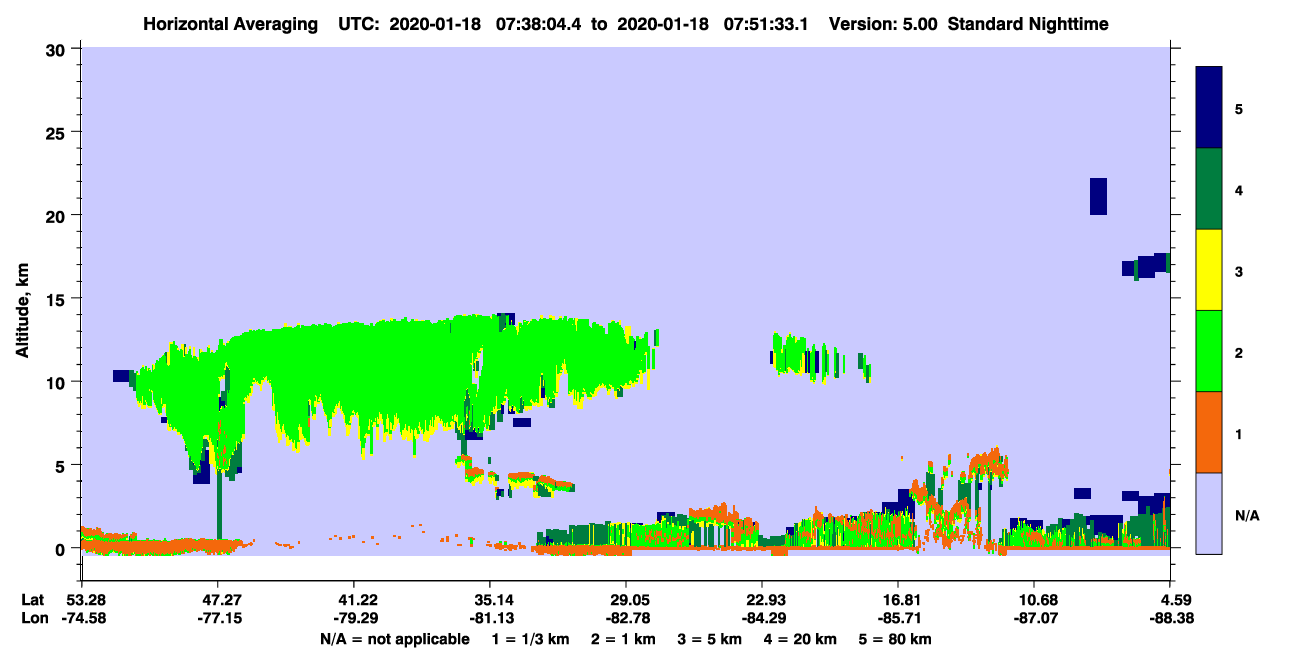This screenshot has height=667, width=1300.
Task: Click the lavender N/A colorbar segment
Action: click(x=1209, y=512)
